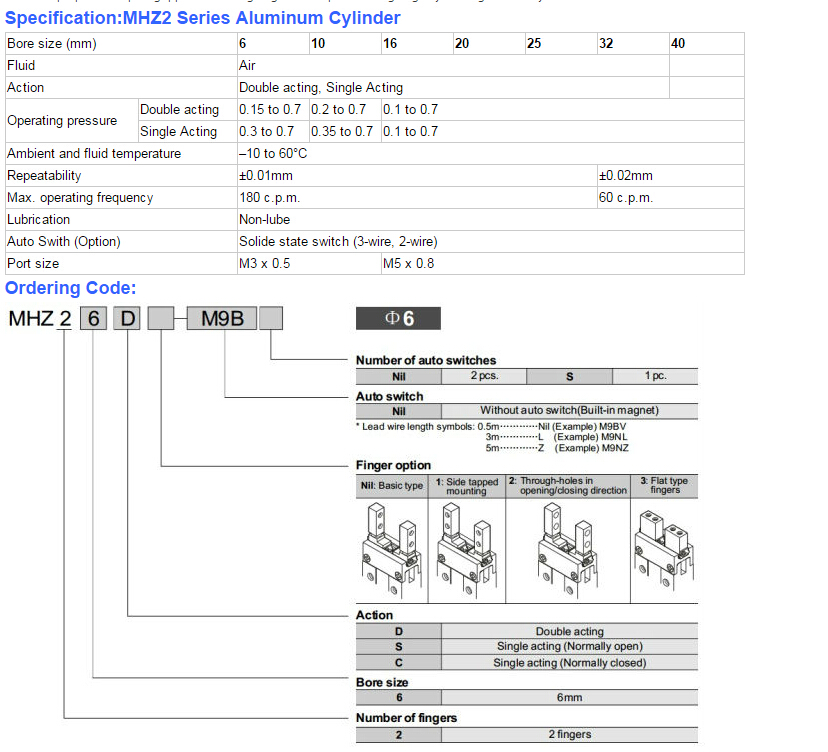The width and height of the screenshot is (828, 752).
Task: Click 'Without auto switch(Built-in magnet)' cell
Action: [x=569, y=411]
